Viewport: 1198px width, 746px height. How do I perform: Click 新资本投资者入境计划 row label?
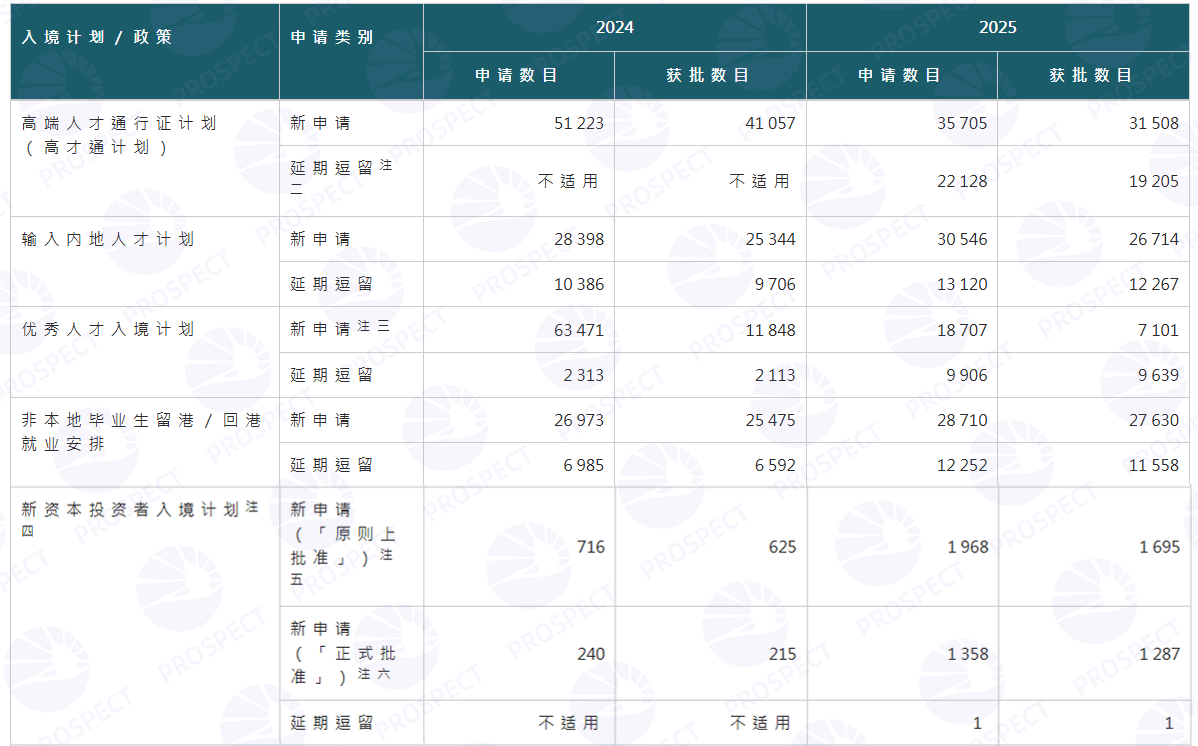(x=141, y=519)
